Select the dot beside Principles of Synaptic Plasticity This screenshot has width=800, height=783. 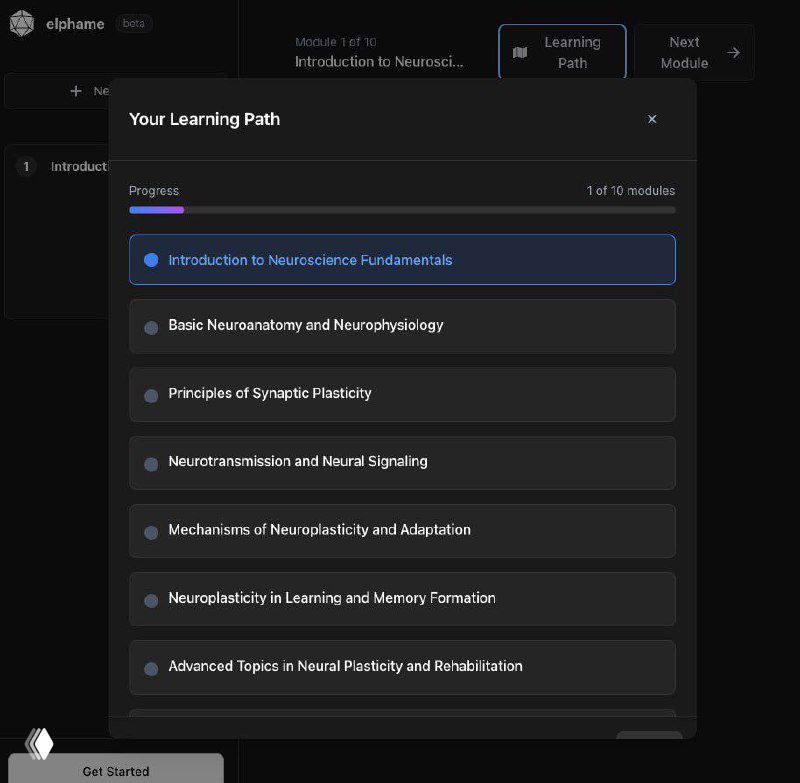point(151,395)
